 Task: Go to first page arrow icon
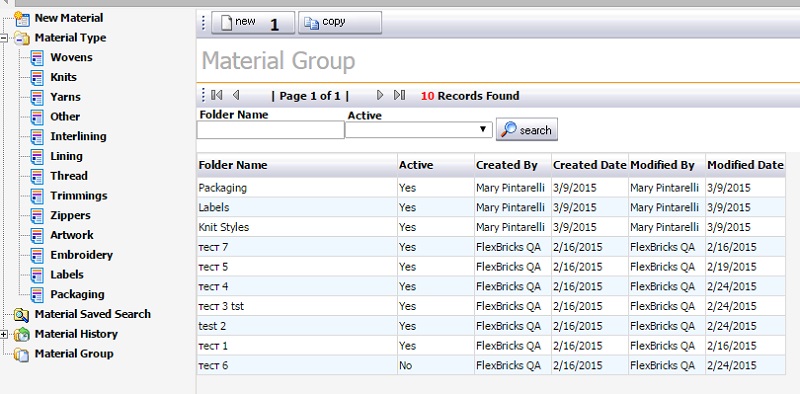[x=217, y=95]
